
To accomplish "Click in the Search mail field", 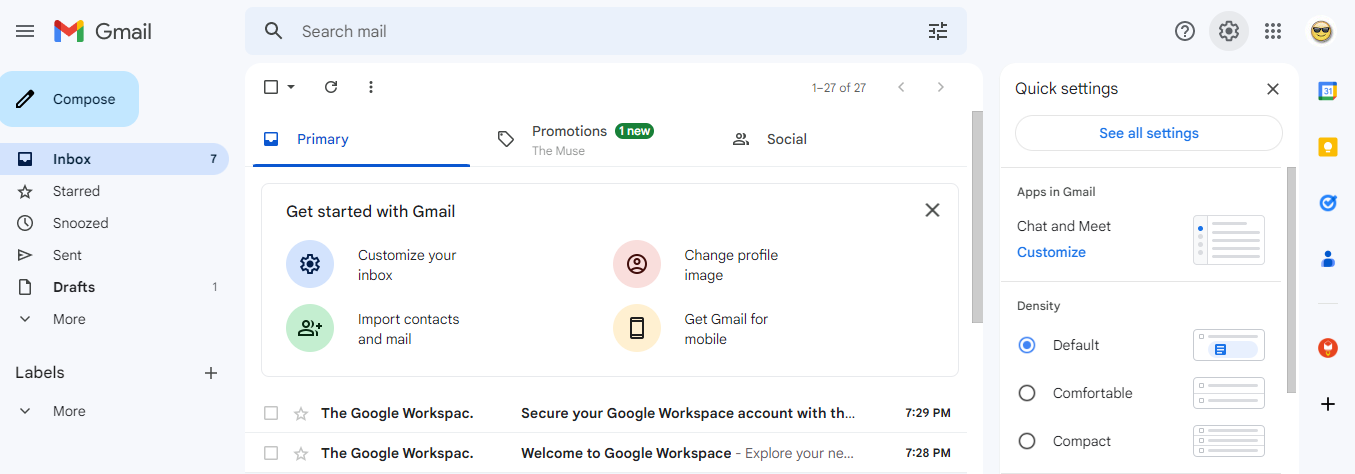I will pos(606,31).
